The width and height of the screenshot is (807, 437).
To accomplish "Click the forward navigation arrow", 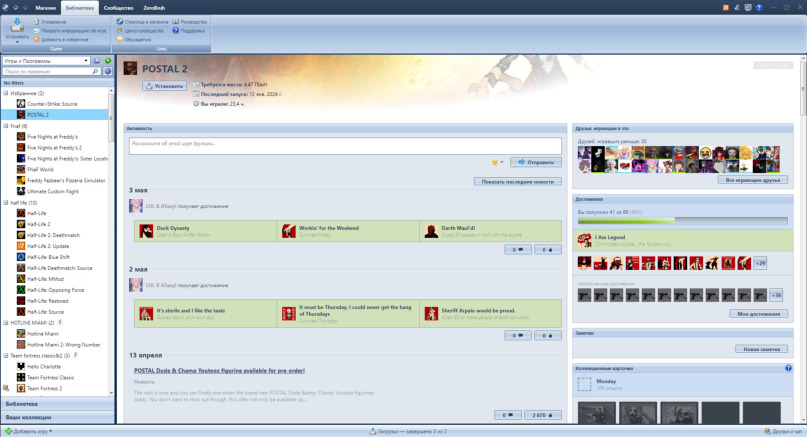I will (25, 8).
